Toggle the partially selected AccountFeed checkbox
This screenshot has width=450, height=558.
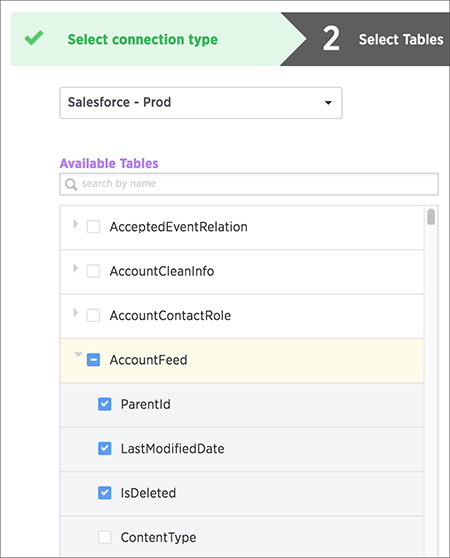pyautogui.click(x=93, y=360)
